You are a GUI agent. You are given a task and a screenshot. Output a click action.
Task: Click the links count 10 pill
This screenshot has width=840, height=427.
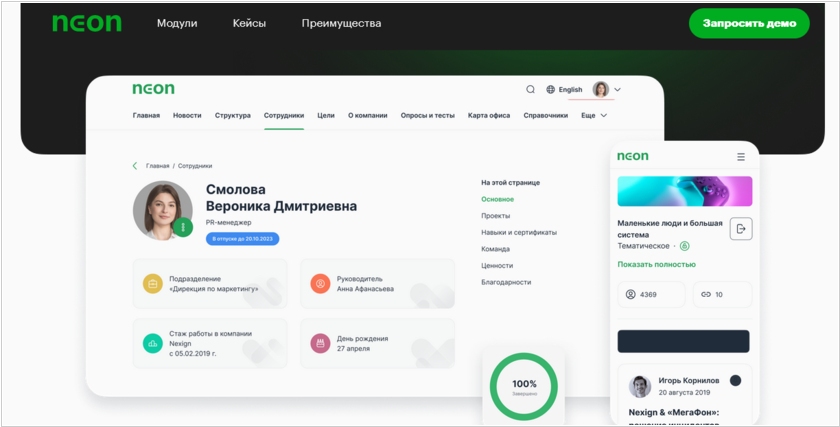pos(722,295)
